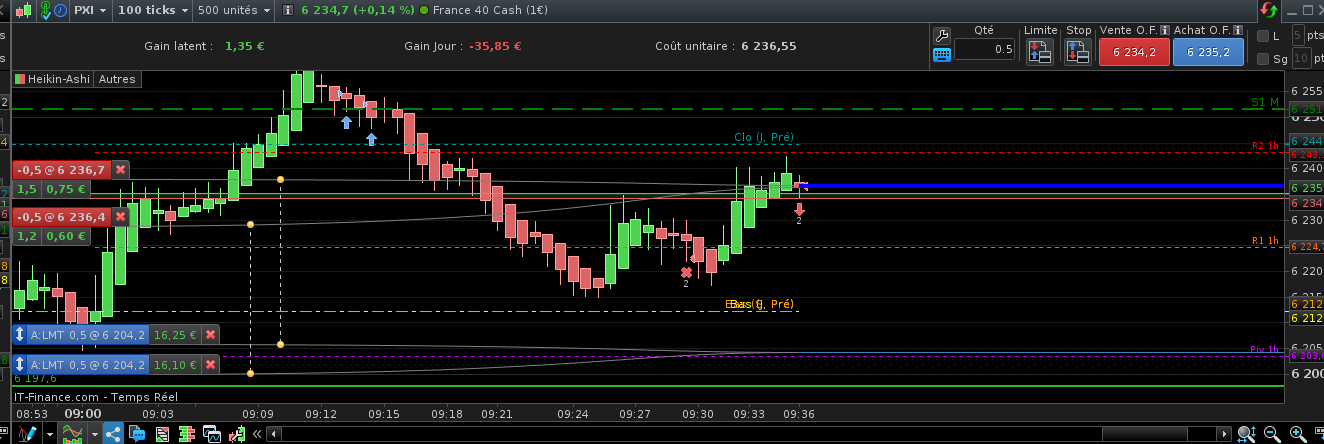
Task: Cancel the -0,5 @ 6 236,4 order
Action: click(x=121, y=217)
